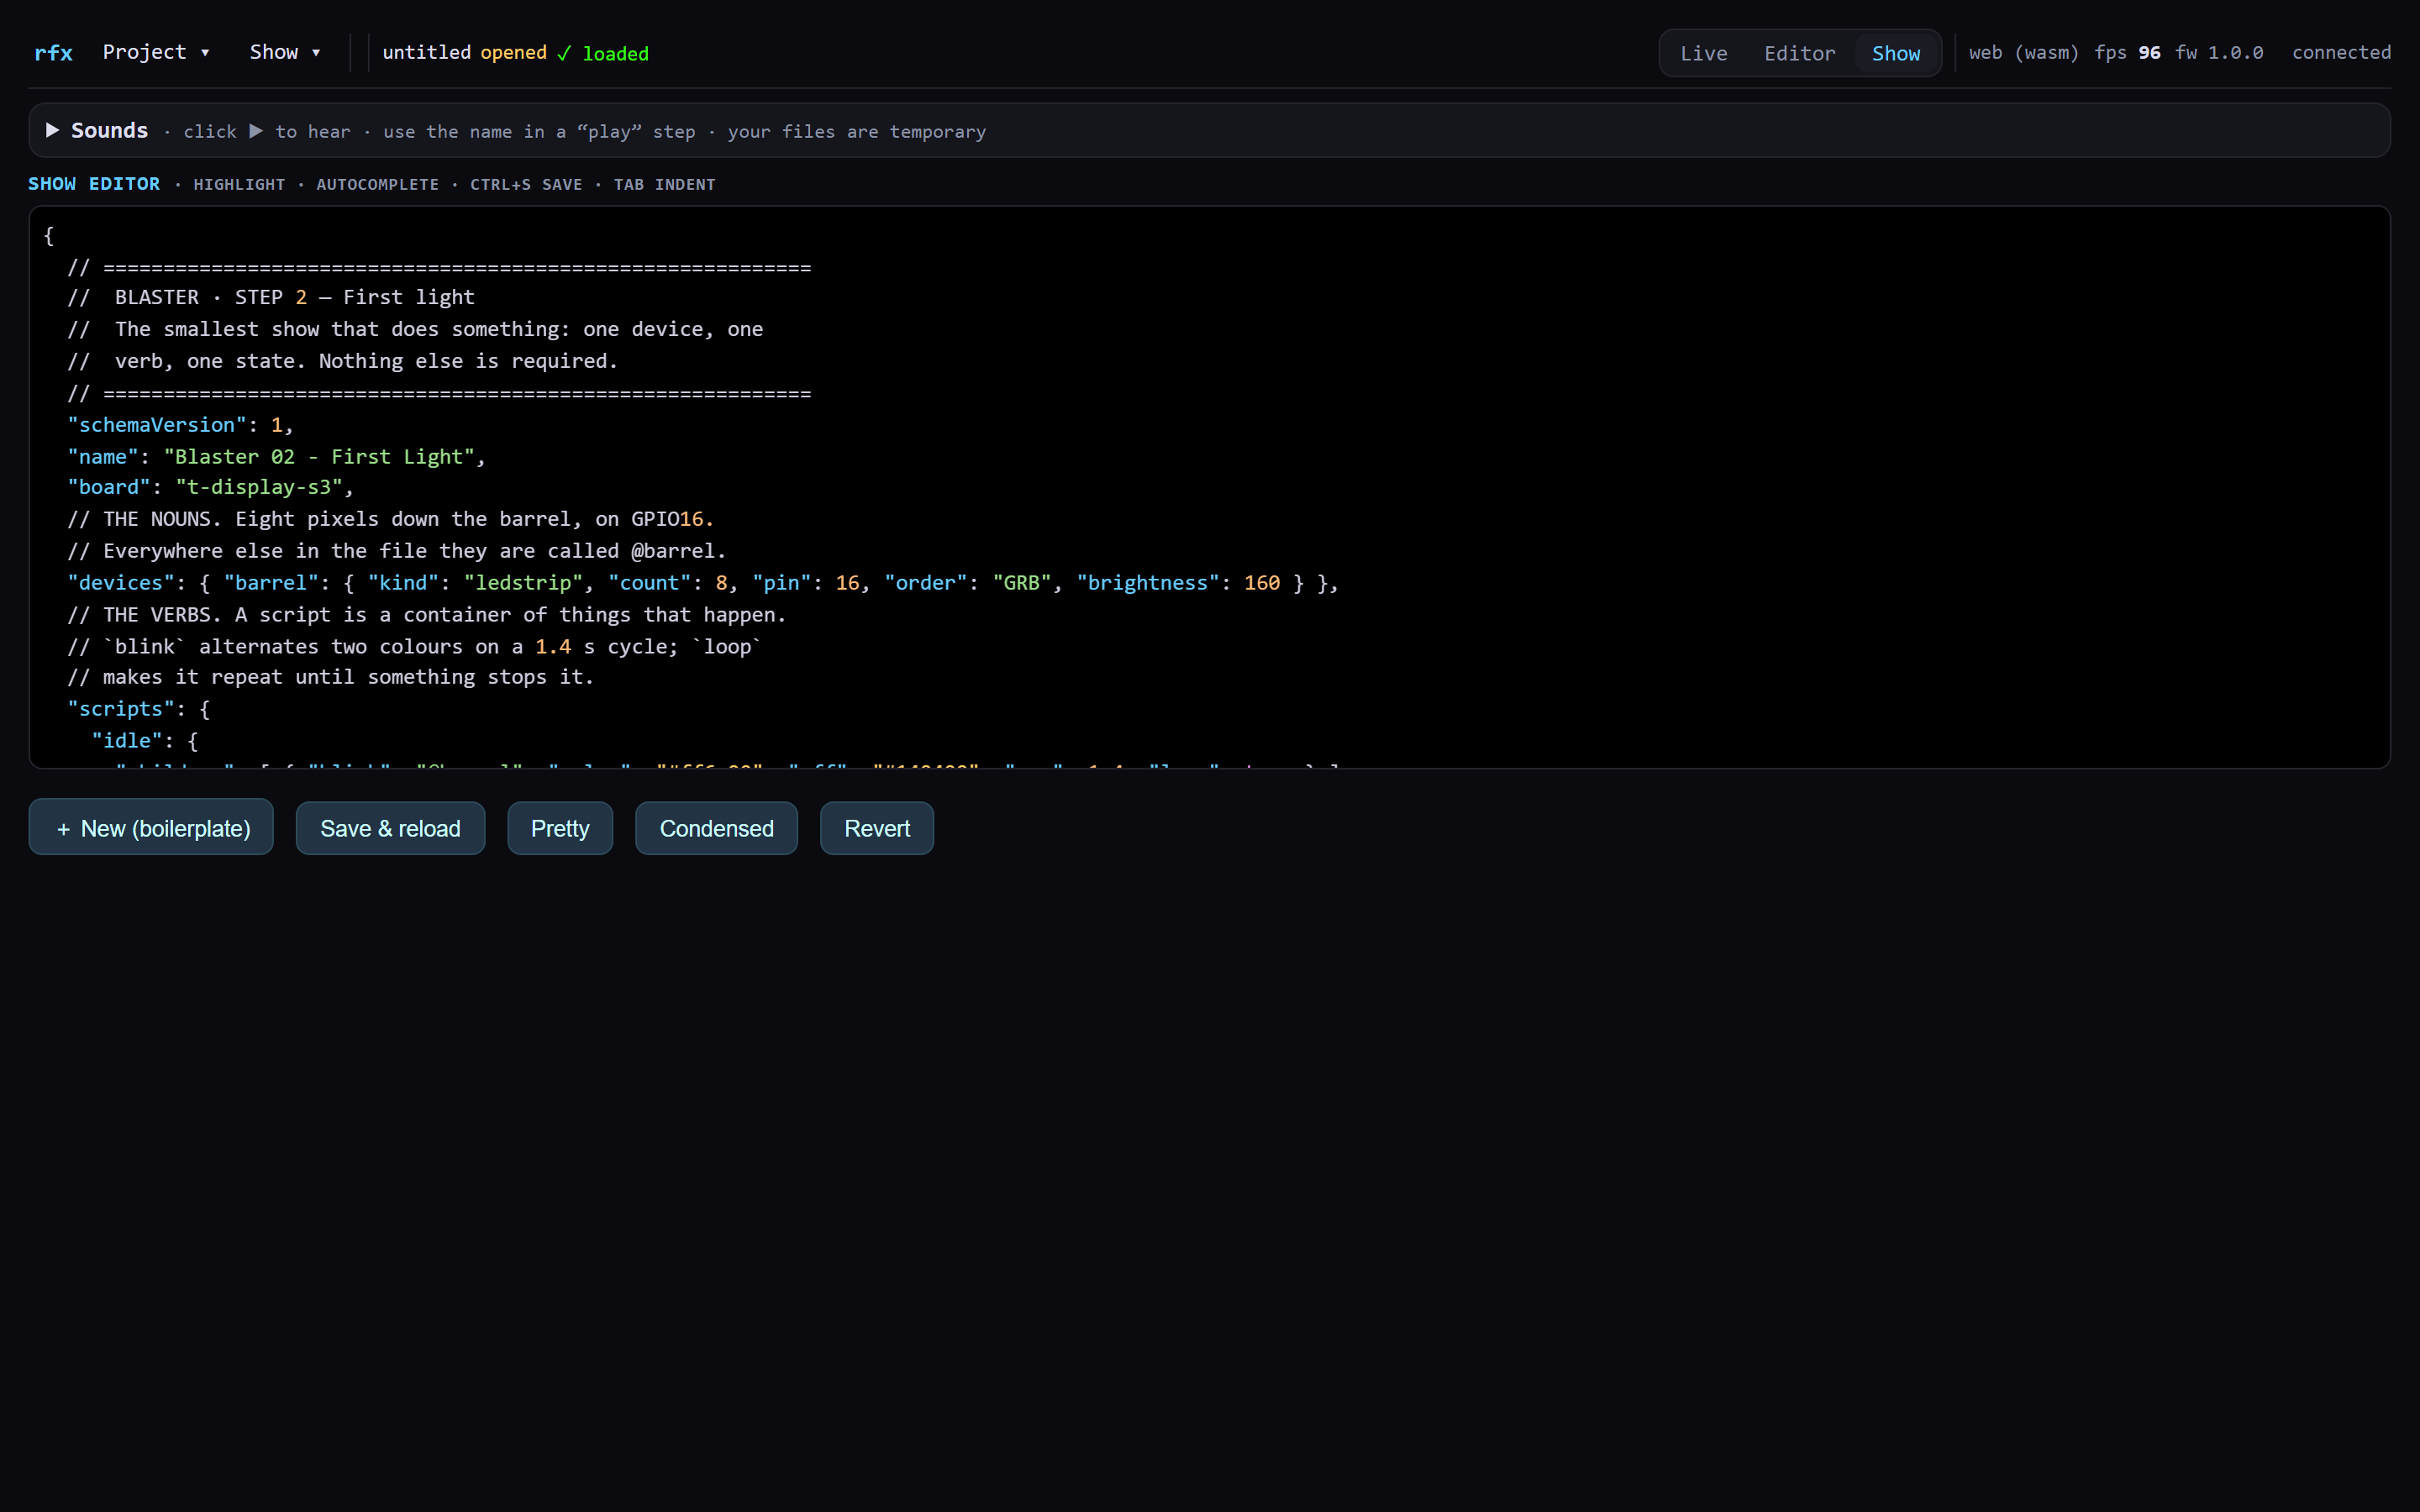Open the Project dropdown menu
Screen dimensions: 2420x1512
coord(156,52)
